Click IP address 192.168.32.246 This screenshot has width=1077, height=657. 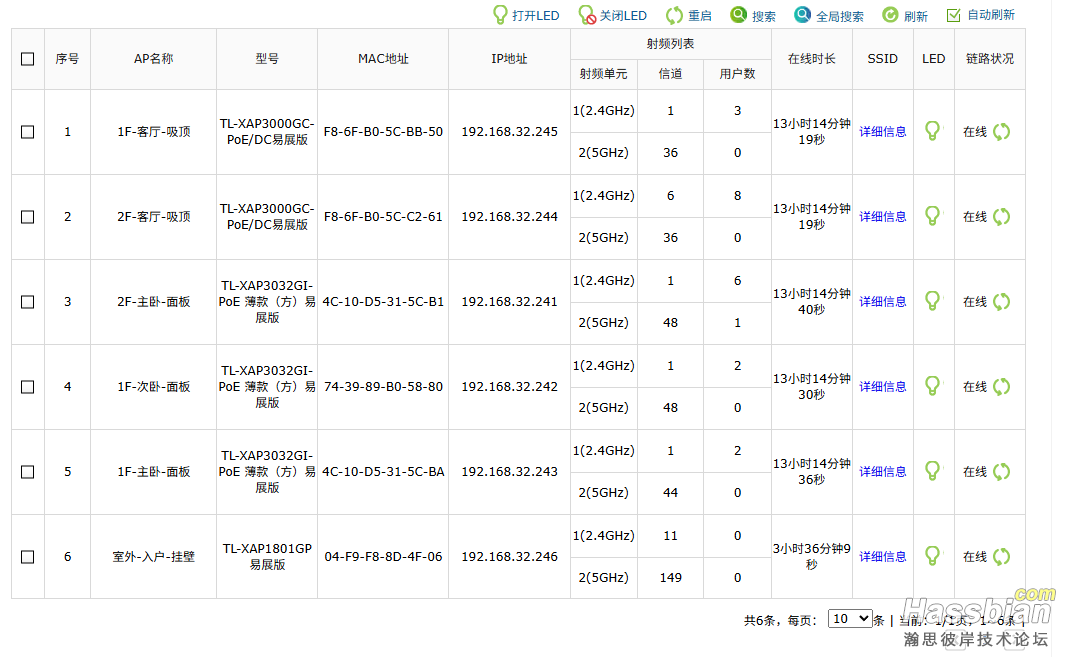point(510,557)
